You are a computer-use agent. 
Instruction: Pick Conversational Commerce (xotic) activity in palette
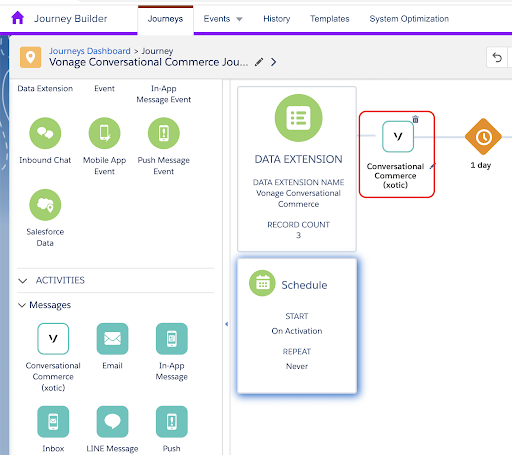click(53, 339)
